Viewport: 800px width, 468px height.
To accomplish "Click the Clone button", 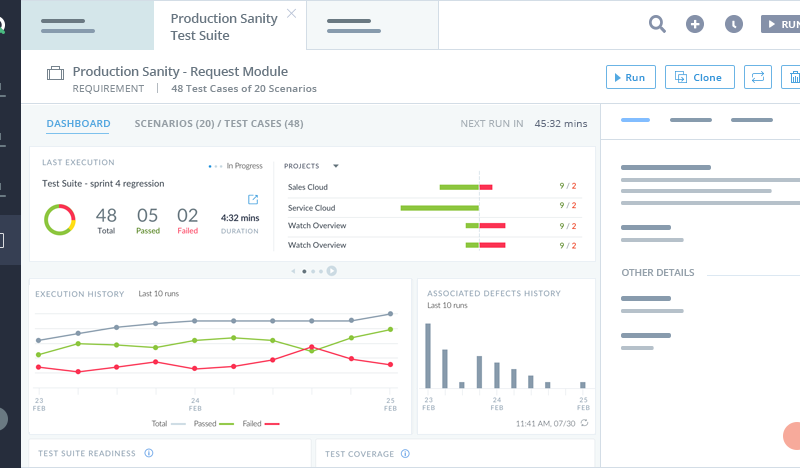I will 700,77.
